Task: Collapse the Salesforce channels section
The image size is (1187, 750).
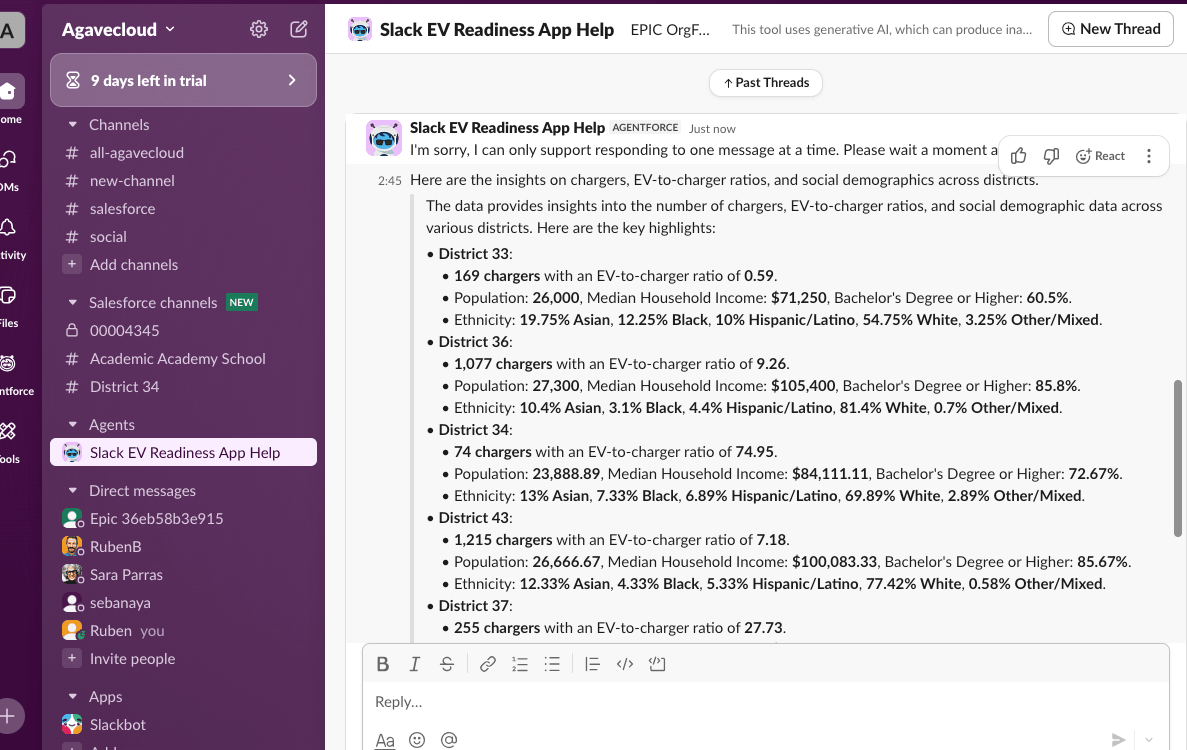Action: pos(73,303)
